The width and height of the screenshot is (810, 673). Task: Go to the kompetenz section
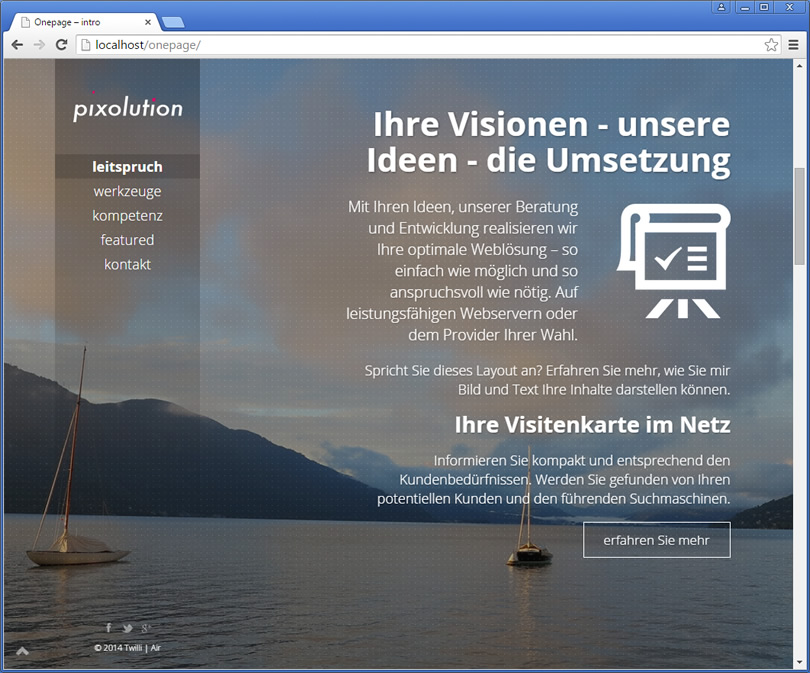[x=127, y=216]
